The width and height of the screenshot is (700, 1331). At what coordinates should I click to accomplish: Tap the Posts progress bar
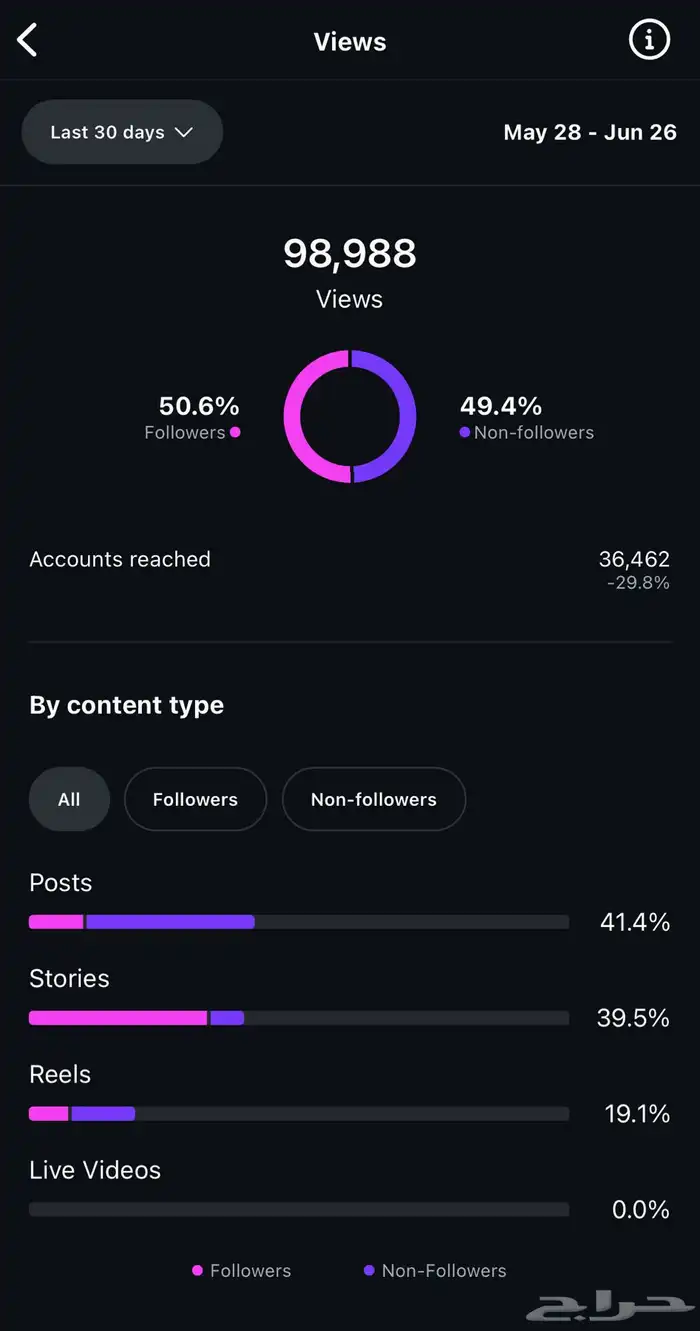pos(299,922)
